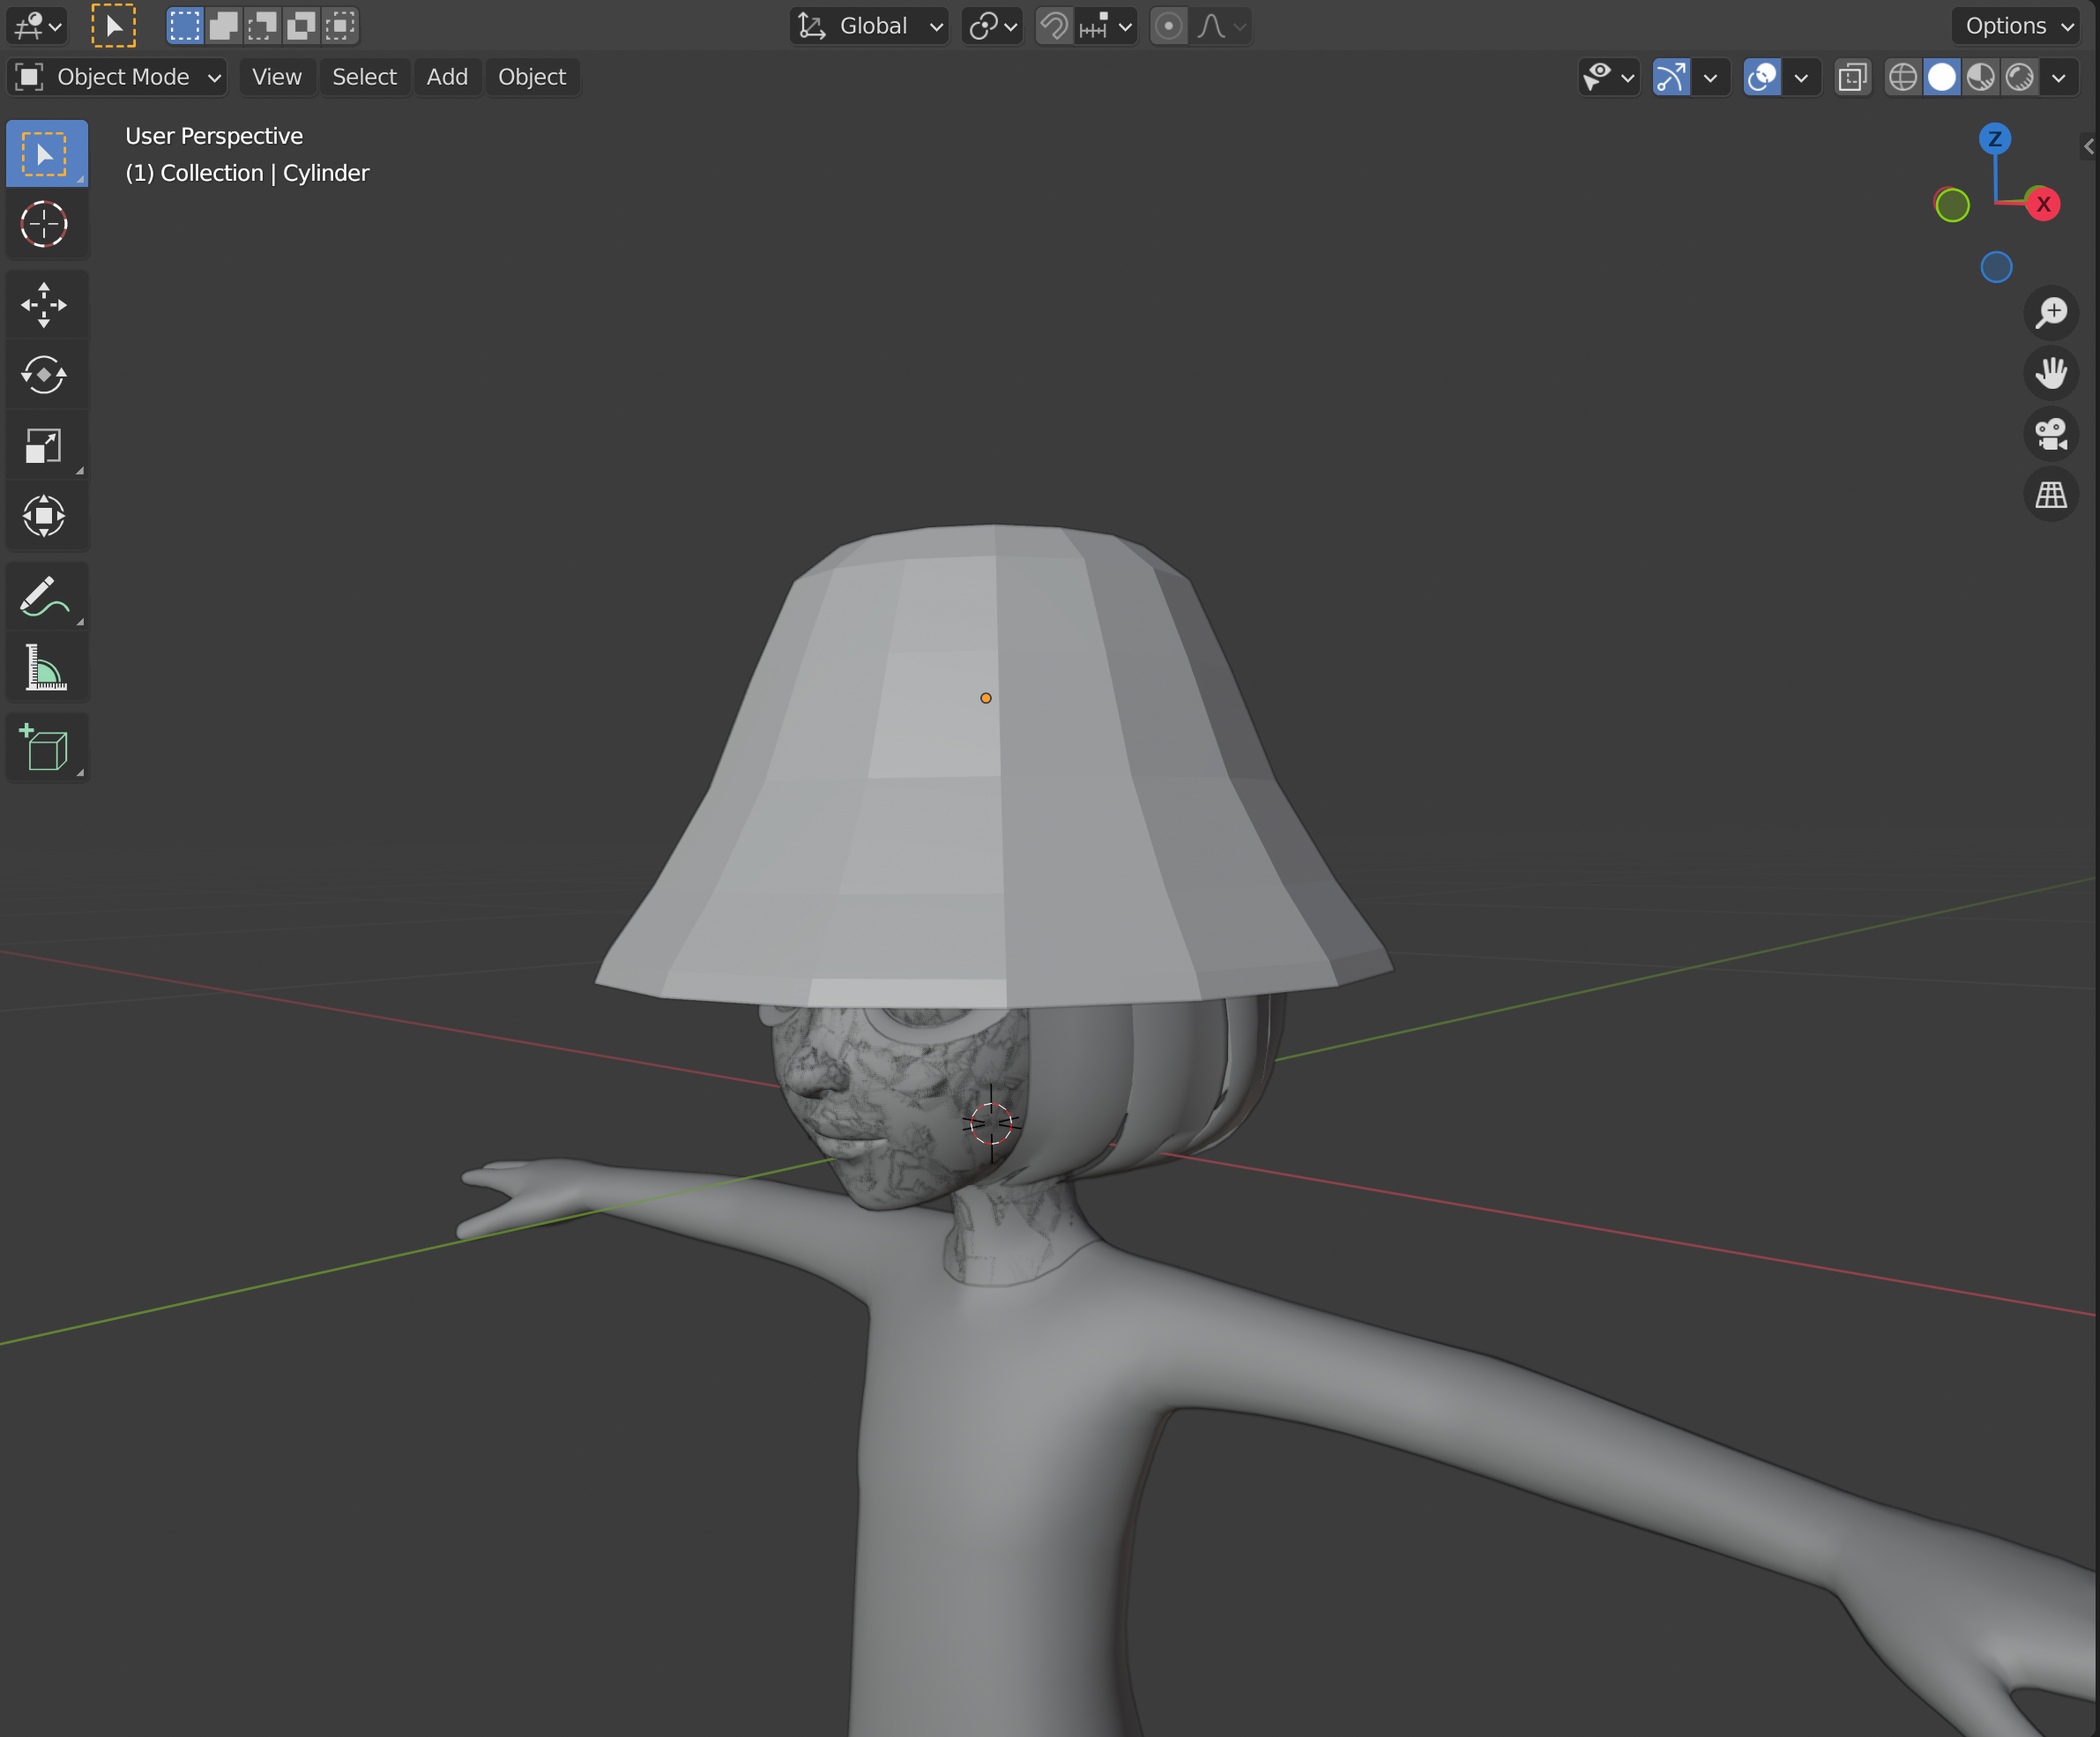Activate the 3D Cursor tool
The width and height of the screenshot is (2100, 1737).
click(x=46, y=224)
